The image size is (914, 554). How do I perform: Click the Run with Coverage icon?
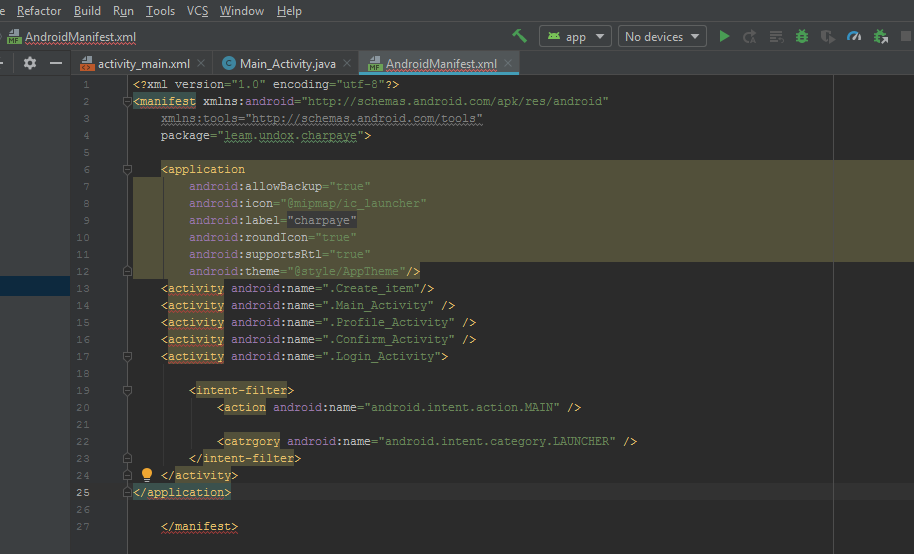(827, 36)
